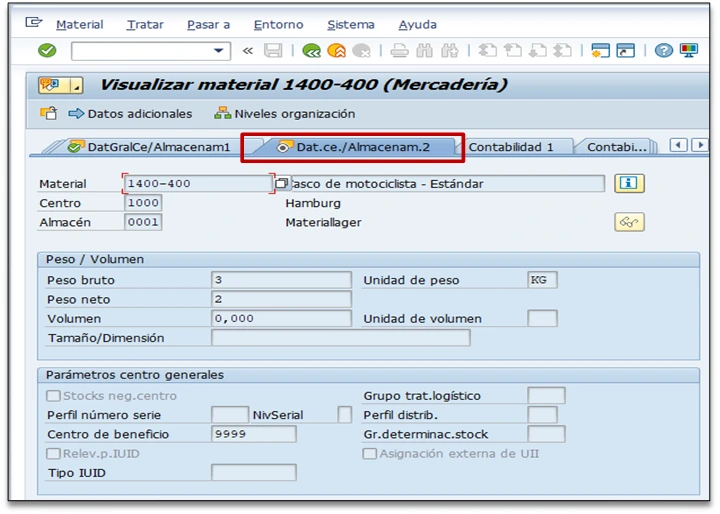The image size is (720, 514).
Task: Click the Unidad de peso KG field
Action: [542, 280]
